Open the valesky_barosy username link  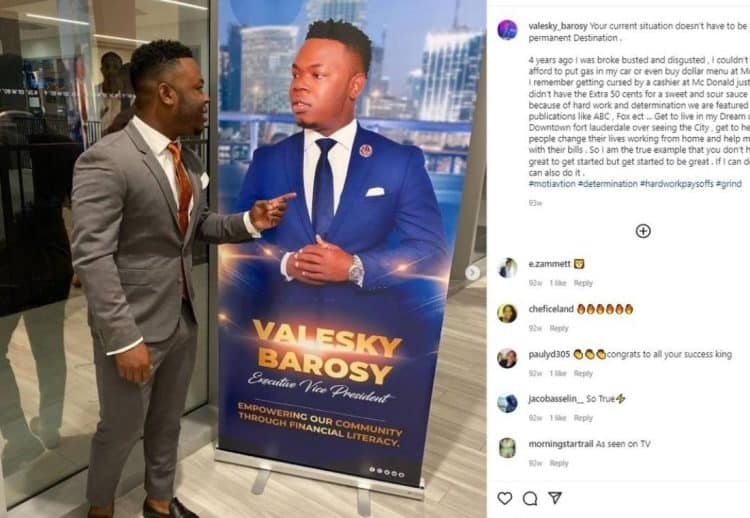click(558, 26)
